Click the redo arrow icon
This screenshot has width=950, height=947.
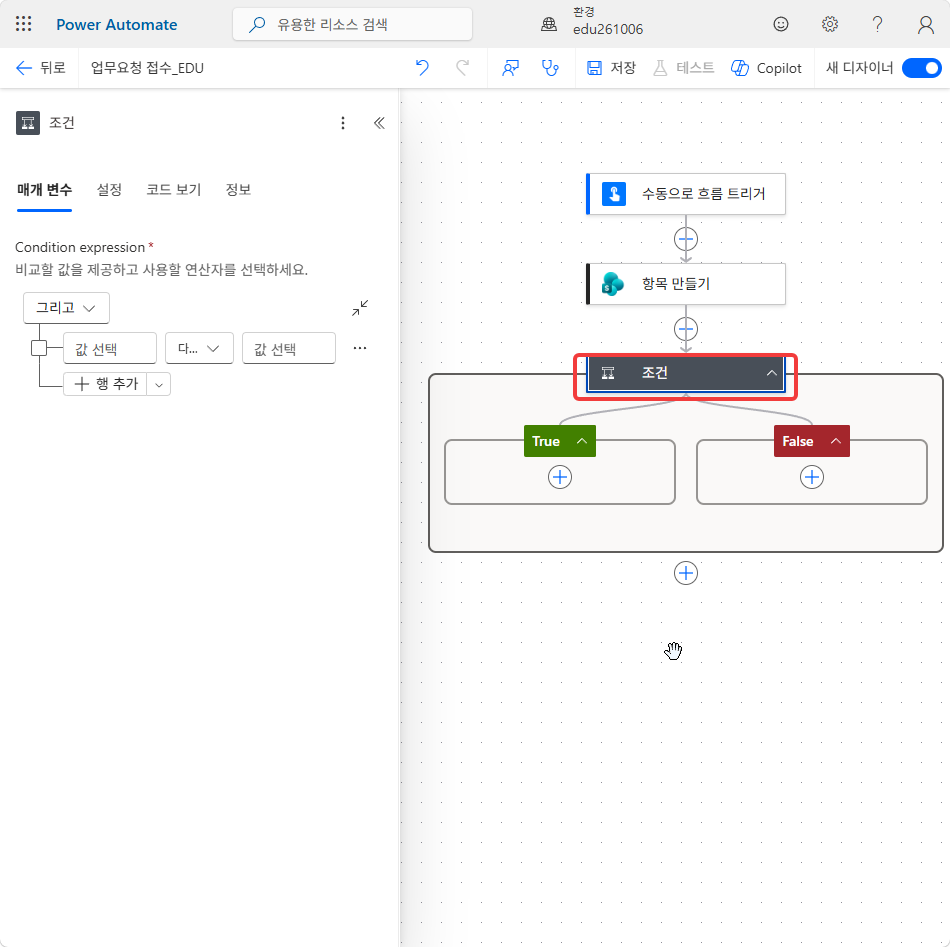[x=462, y=68]
